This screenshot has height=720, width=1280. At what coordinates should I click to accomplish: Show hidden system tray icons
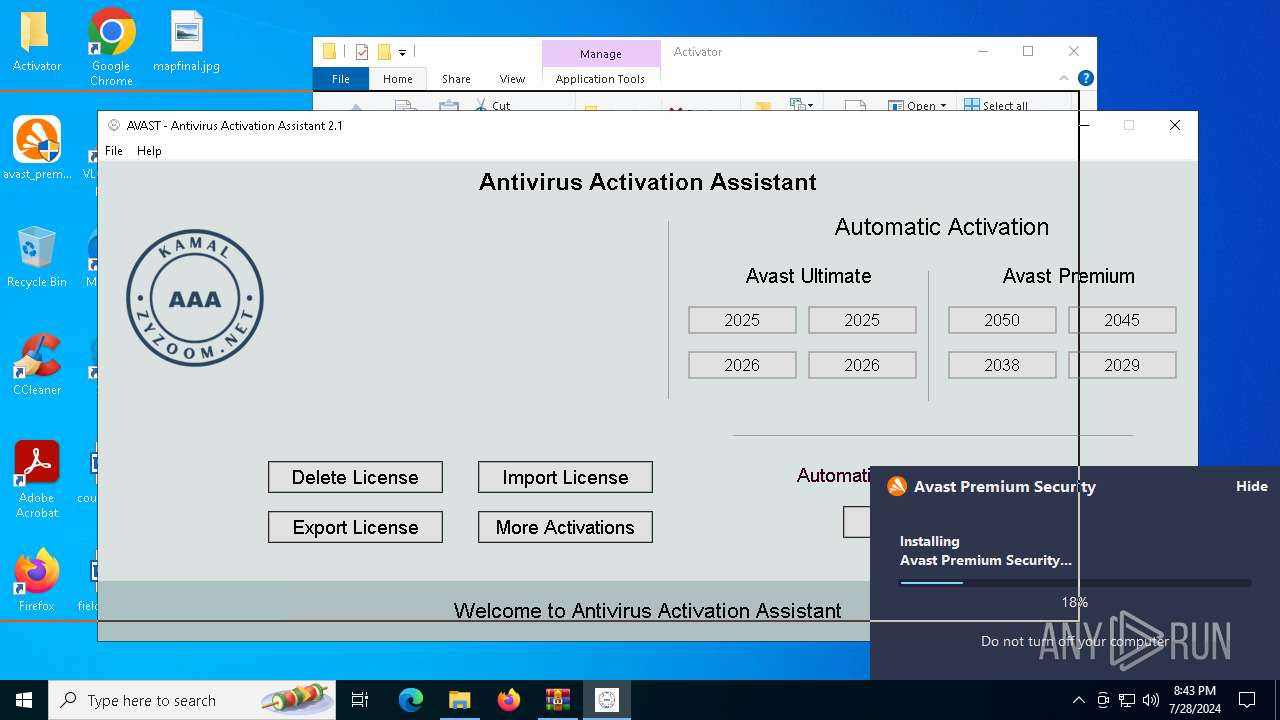coord(1078,700)
